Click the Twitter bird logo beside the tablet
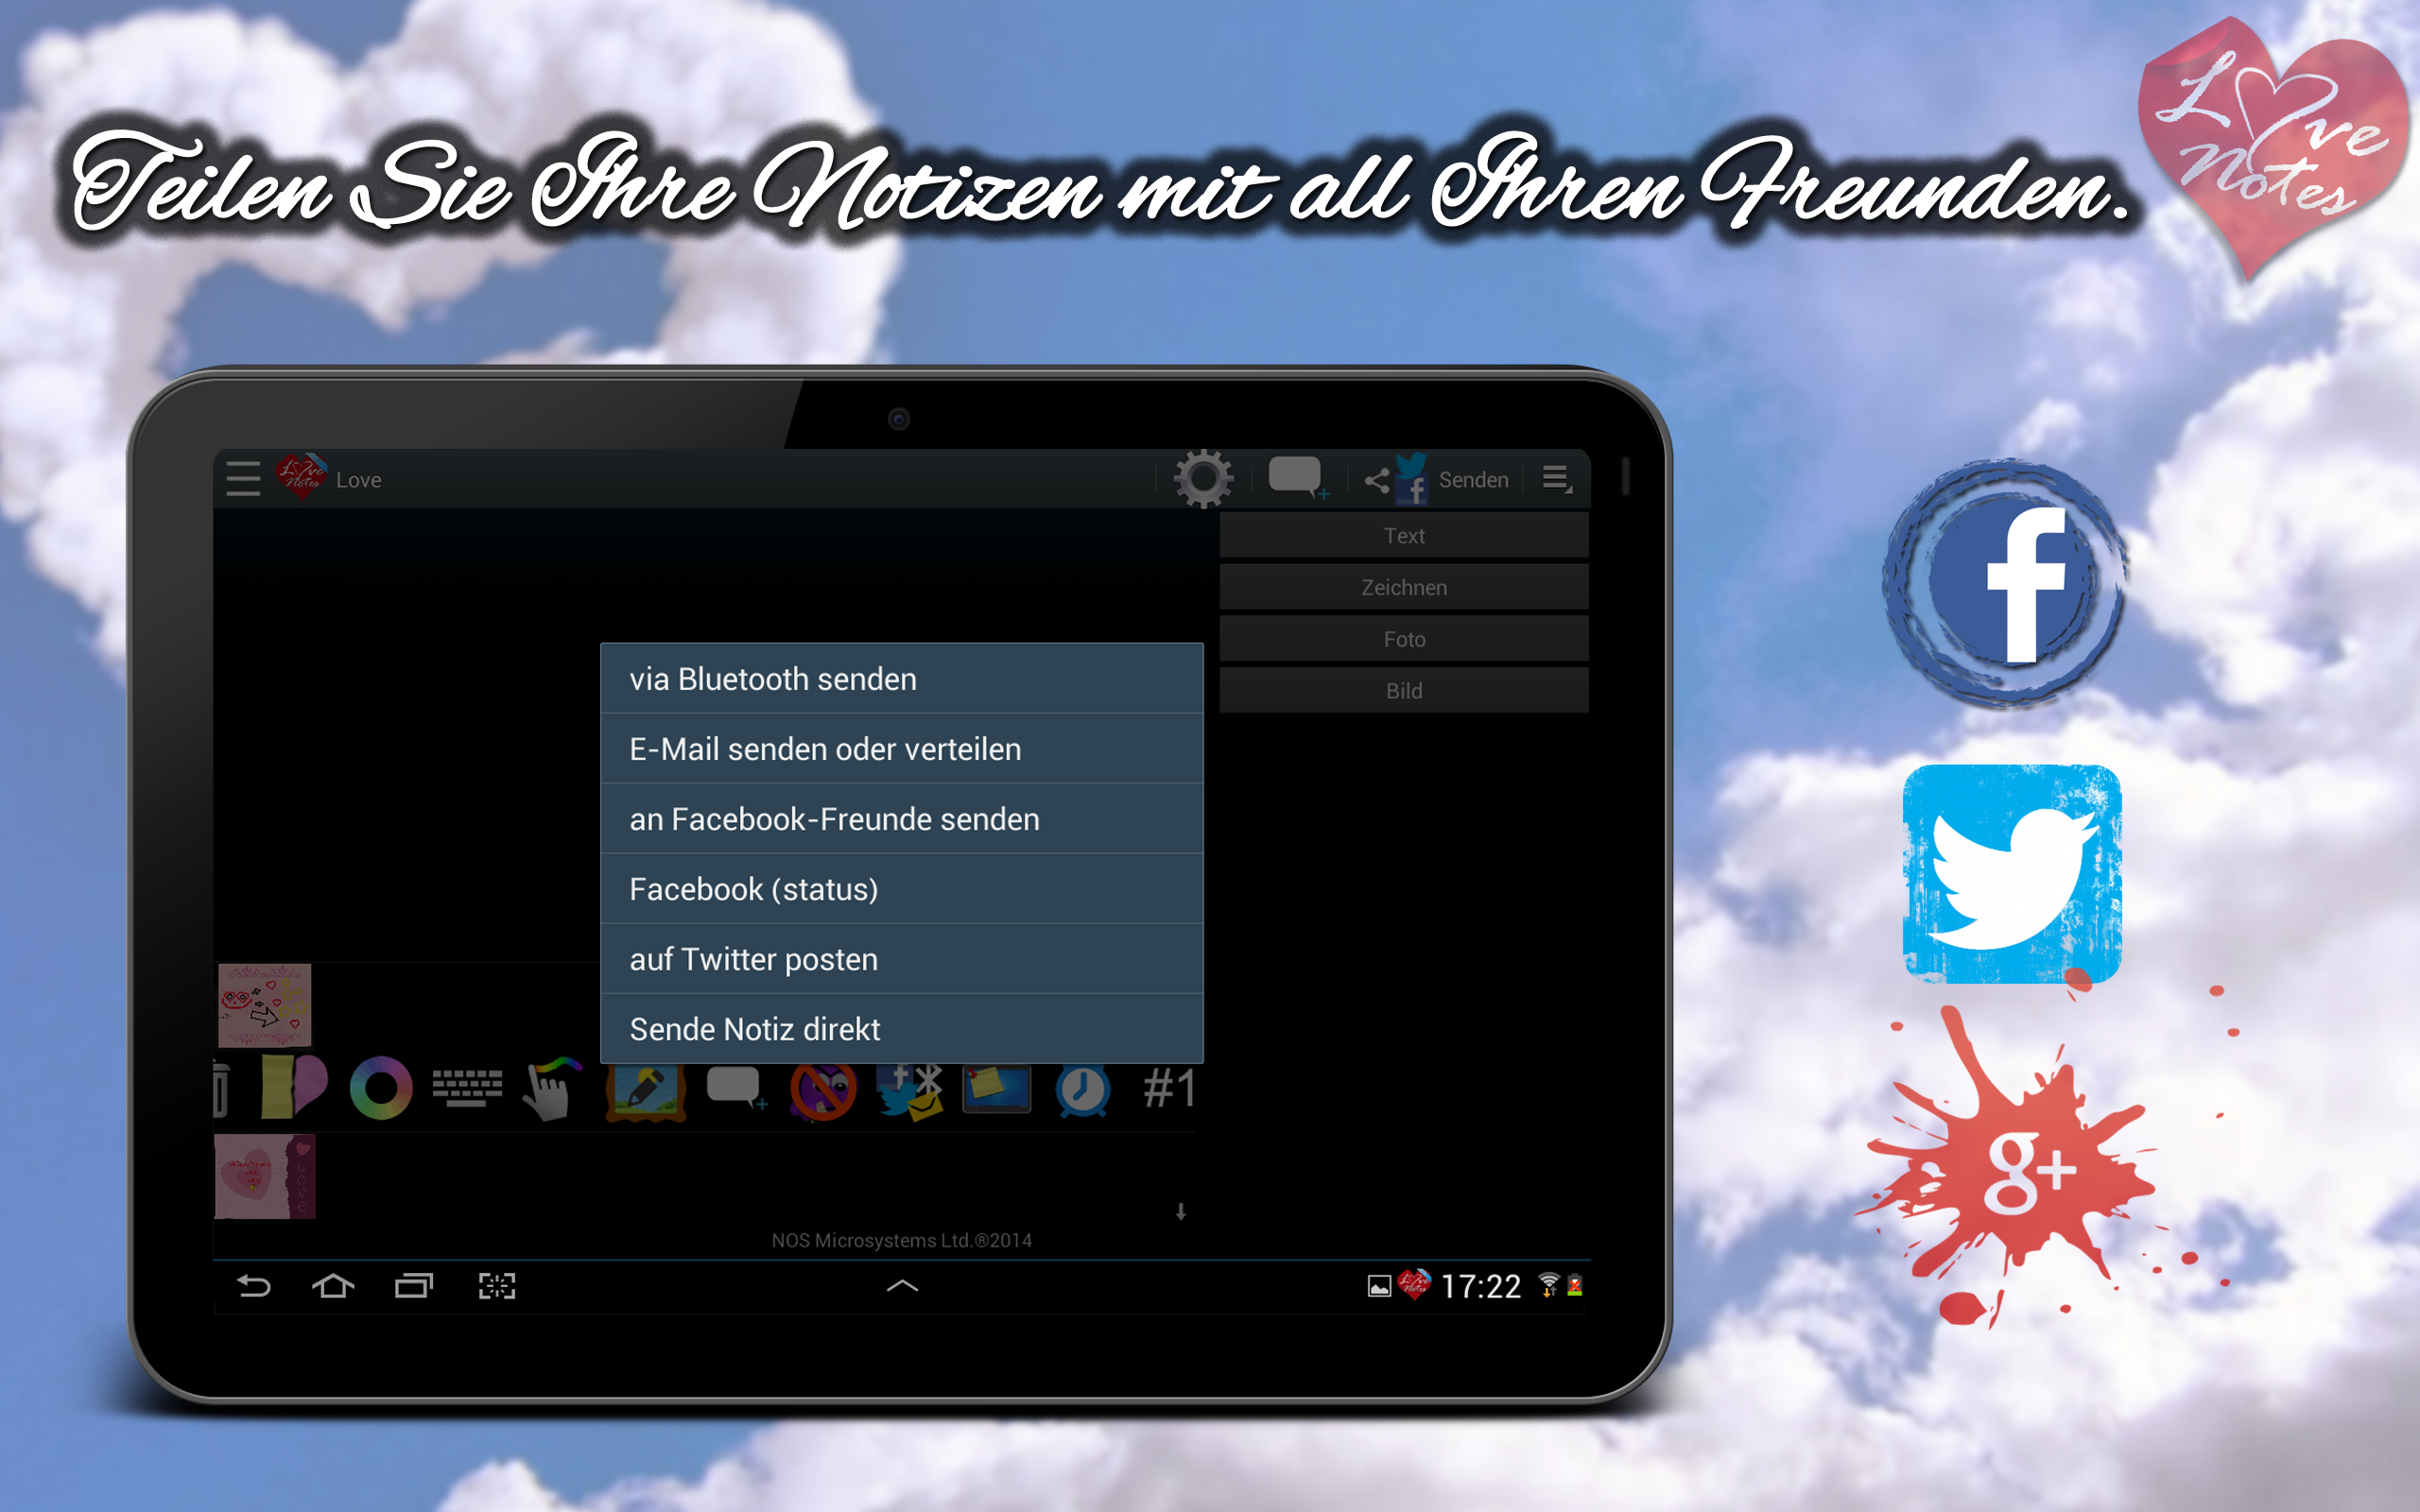2420x1512 pixels. pyautogui.click(x=2012, y=874)
